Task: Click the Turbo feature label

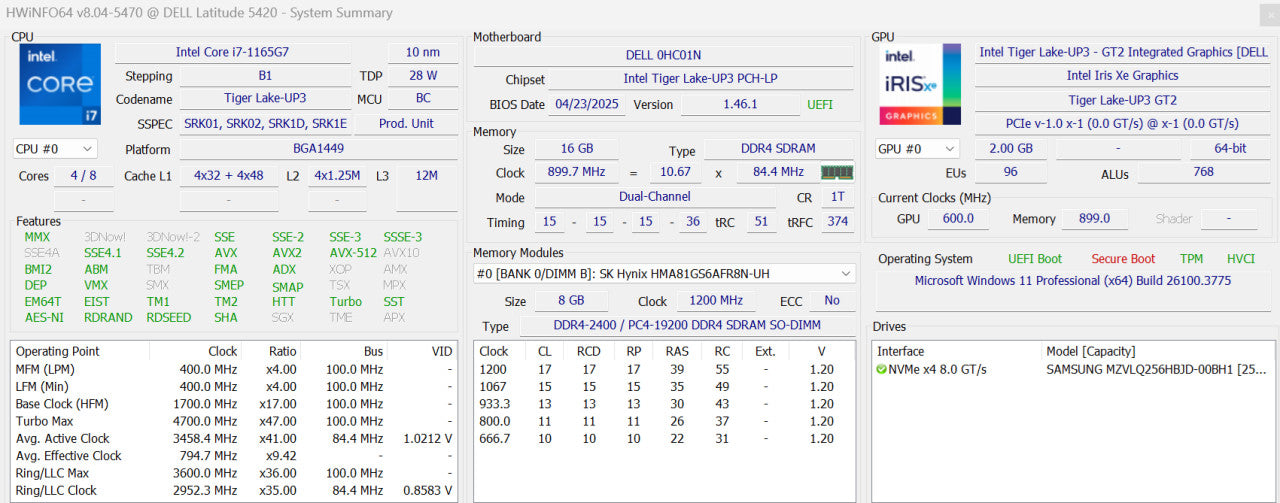Action: [346, 301]
